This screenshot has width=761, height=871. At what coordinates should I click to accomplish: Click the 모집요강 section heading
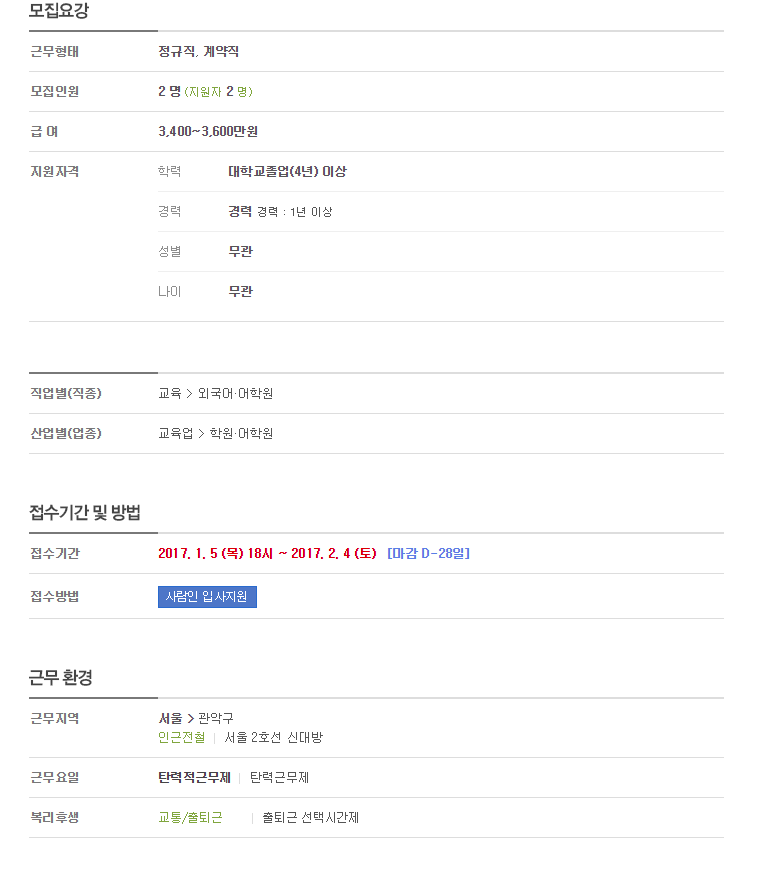[x=59, y=11]
